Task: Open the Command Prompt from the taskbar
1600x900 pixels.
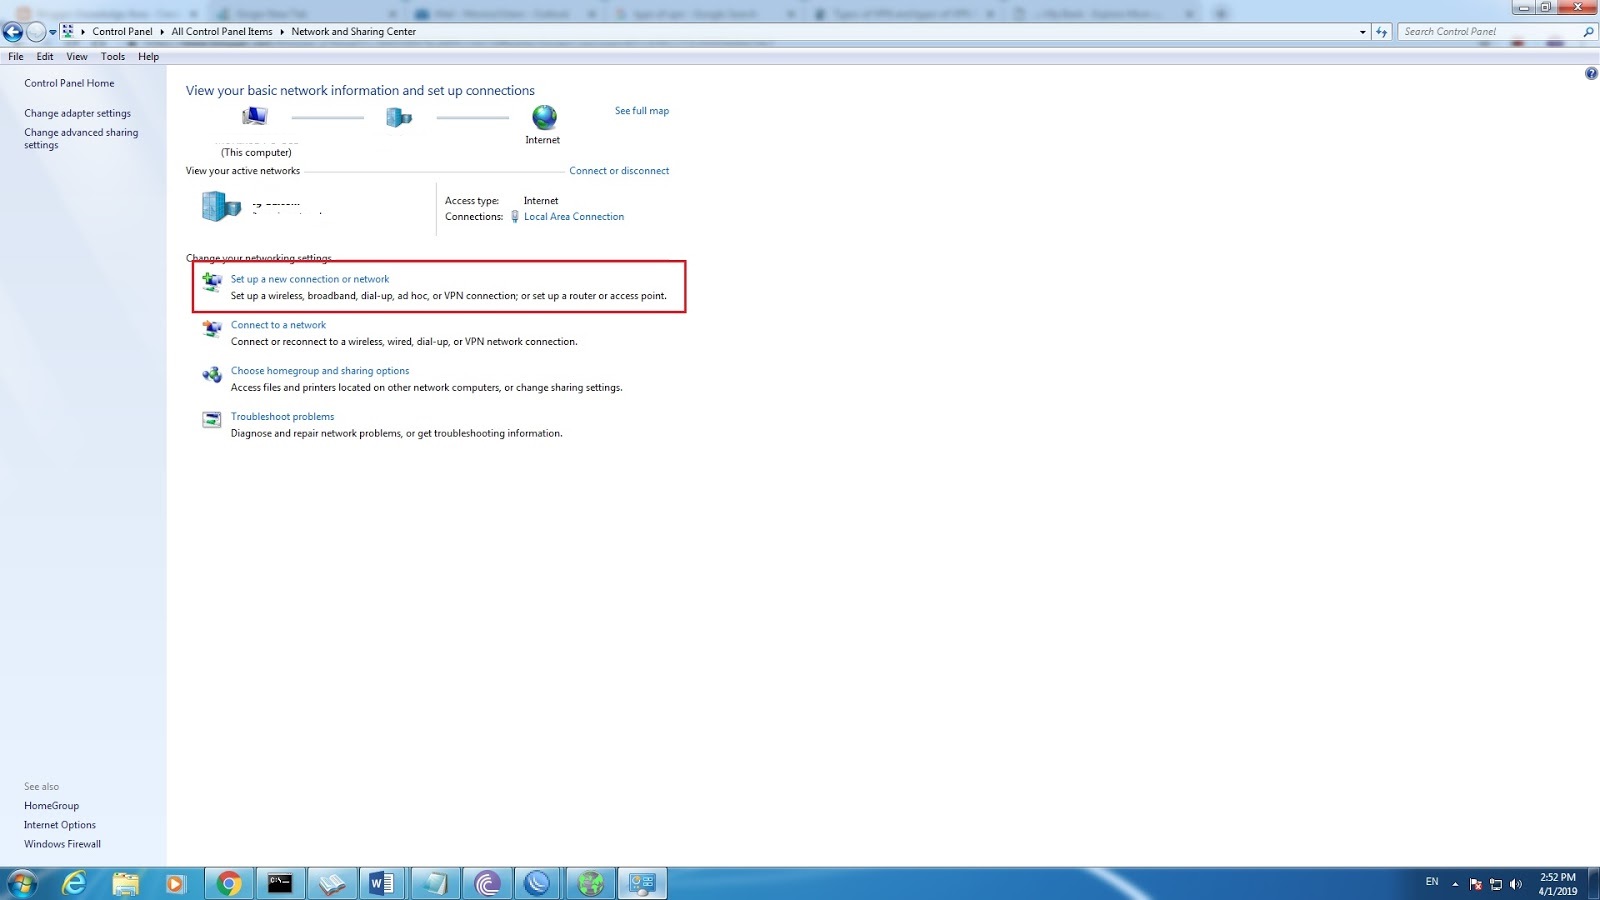Action: click(278, 883)
